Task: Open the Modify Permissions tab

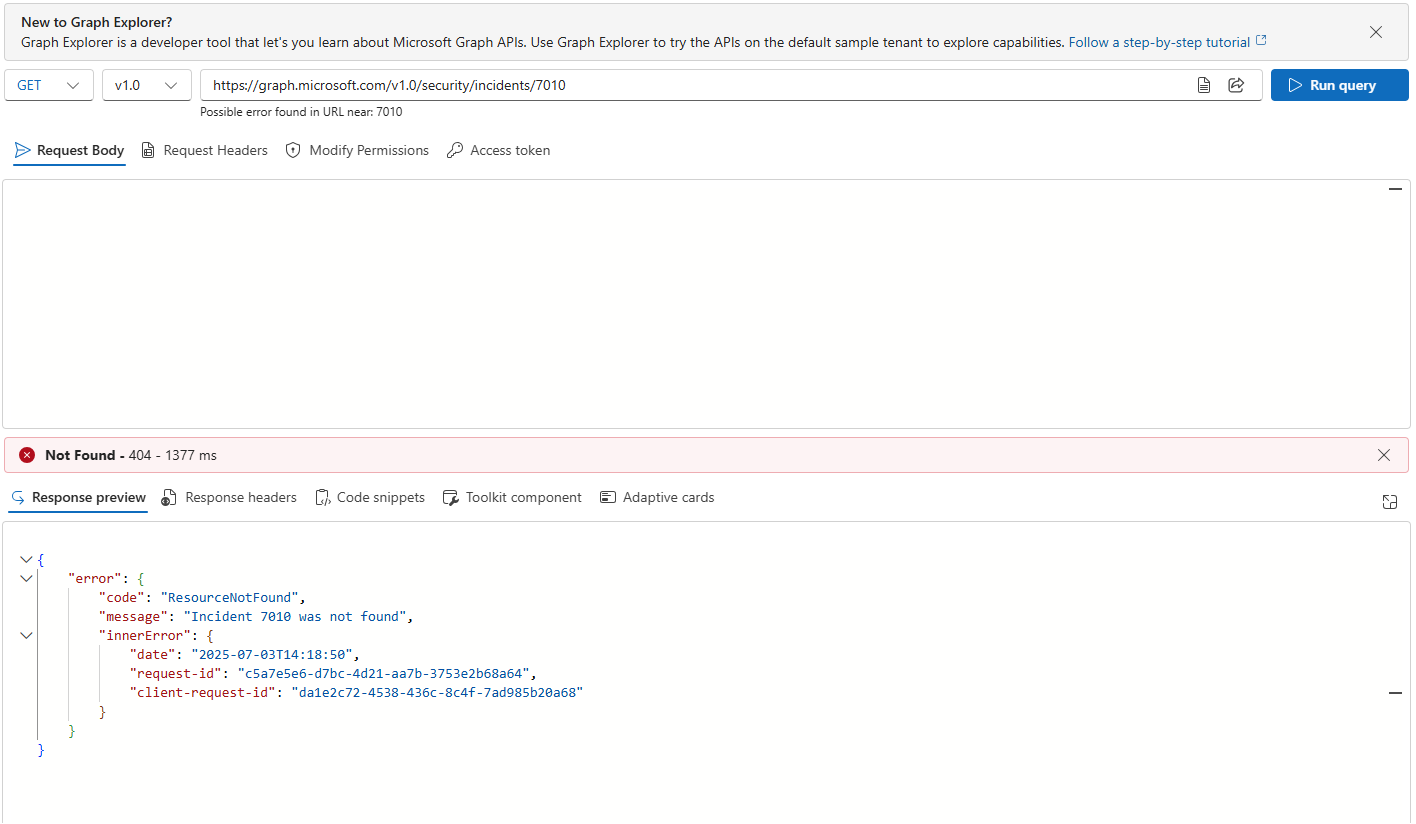Action: point(357,150)
